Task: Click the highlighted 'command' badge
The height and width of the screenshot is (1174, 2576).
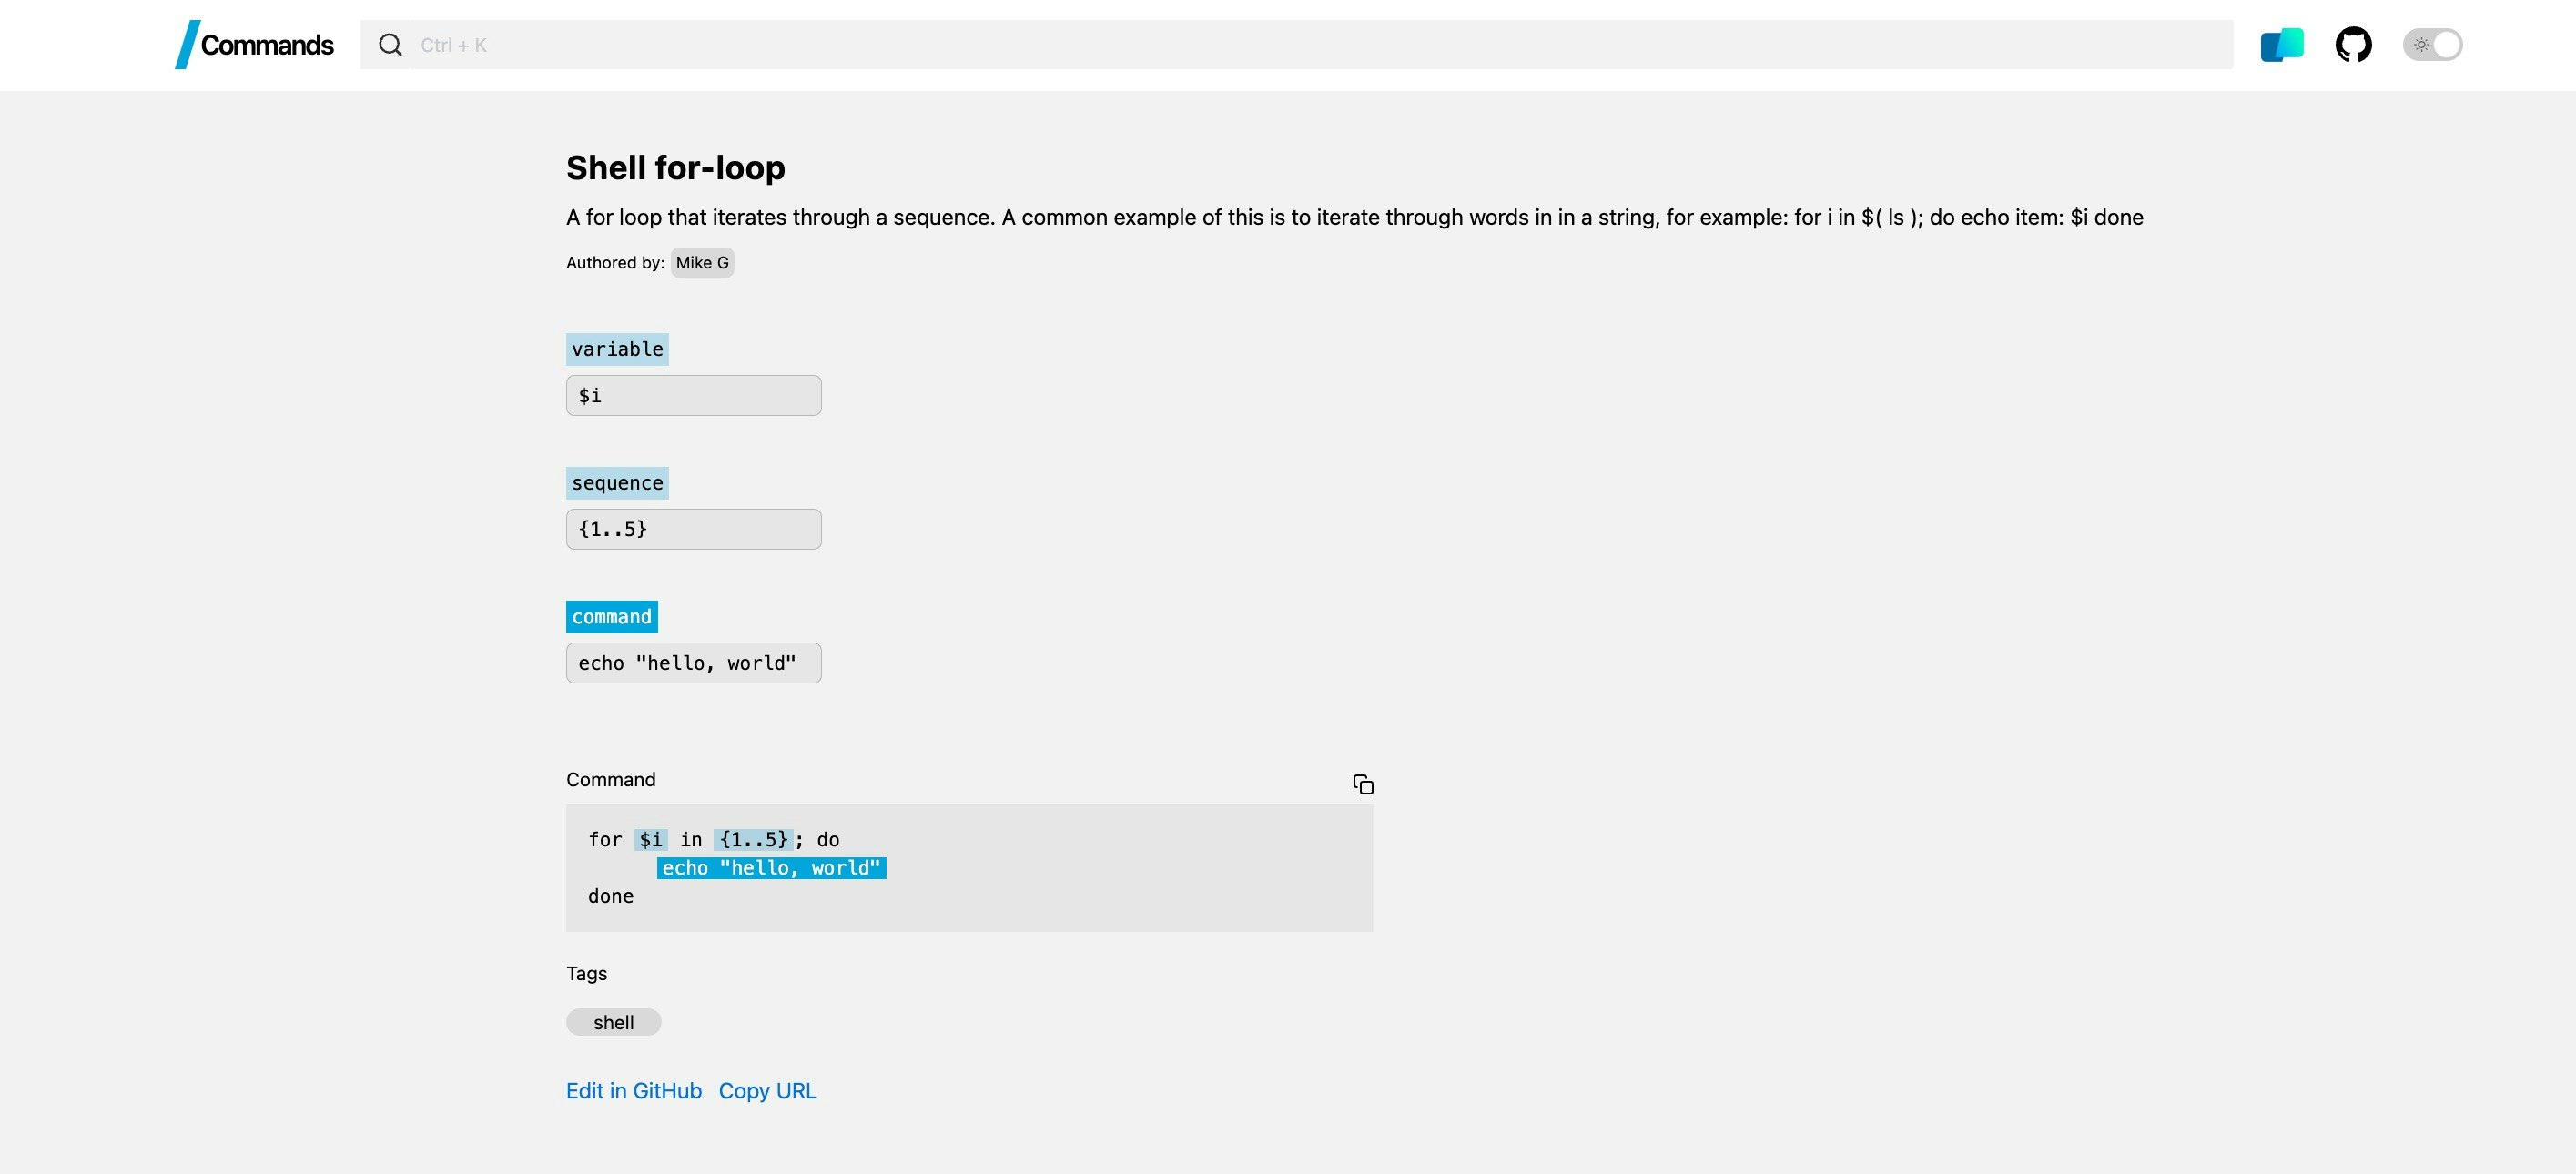Action: click(x=611, y=616)
